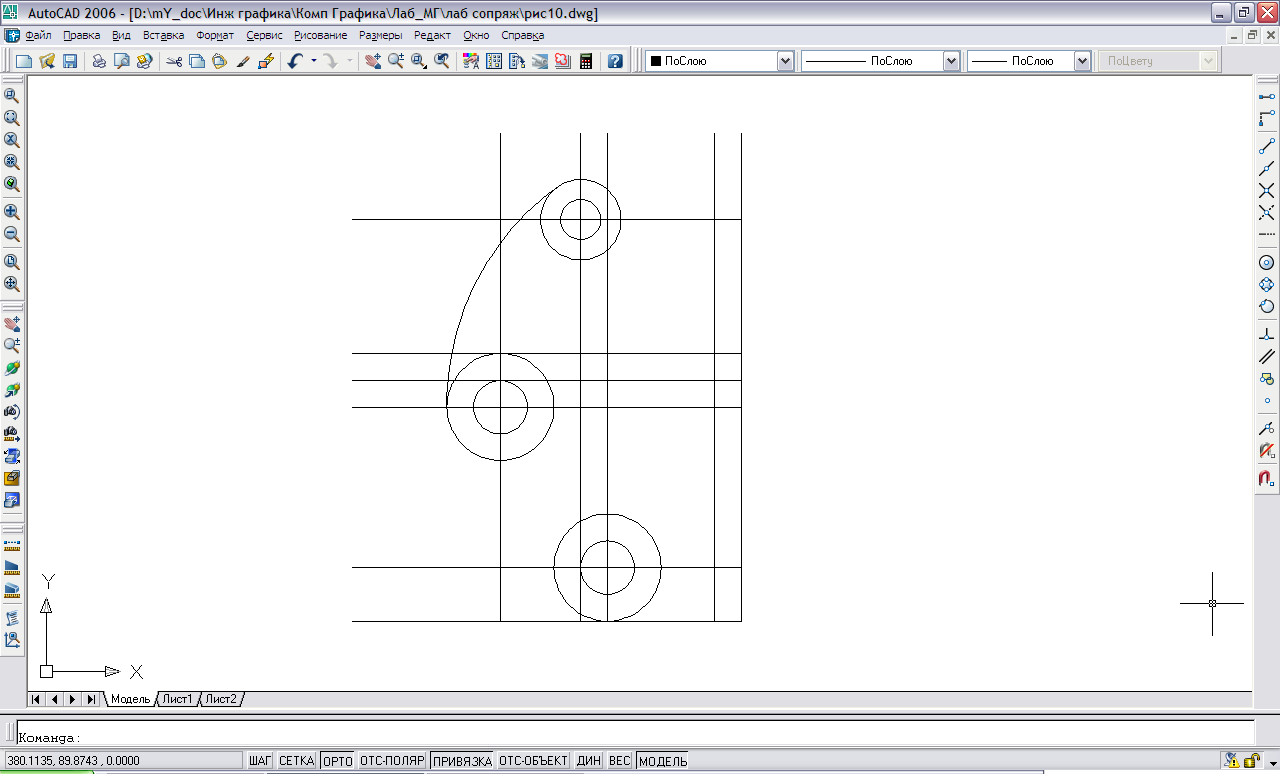Expand the undo history dropdown arrow

coord(313,61)
